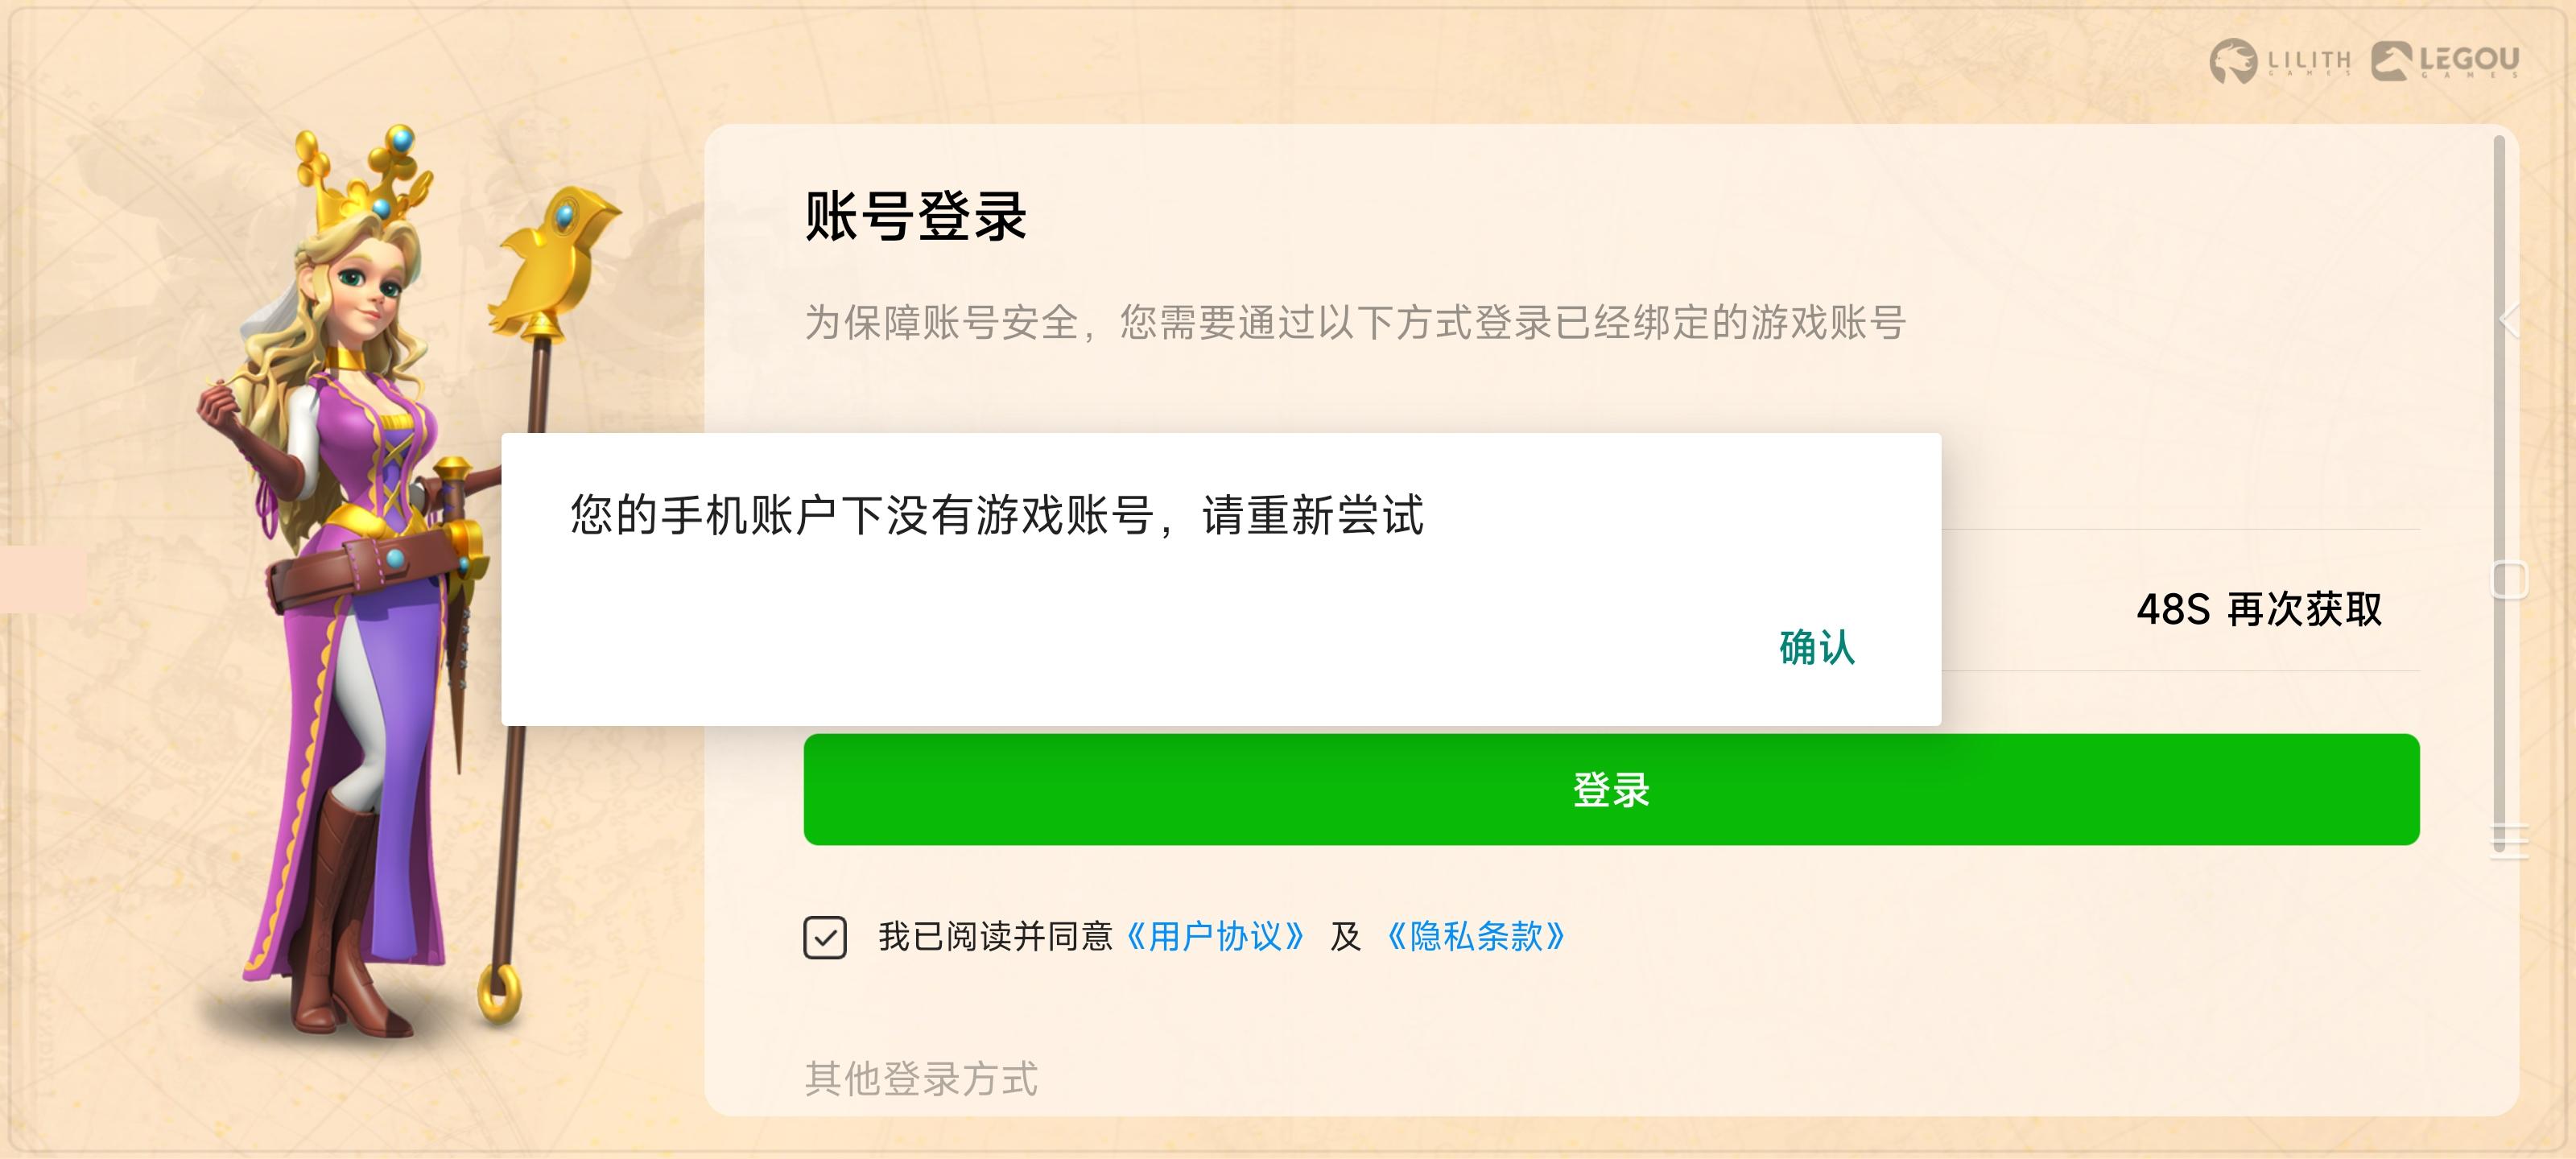Open the 《用户协议》 link
The height and width of the screenshot is (1159, 2576).
point(1215,936)
